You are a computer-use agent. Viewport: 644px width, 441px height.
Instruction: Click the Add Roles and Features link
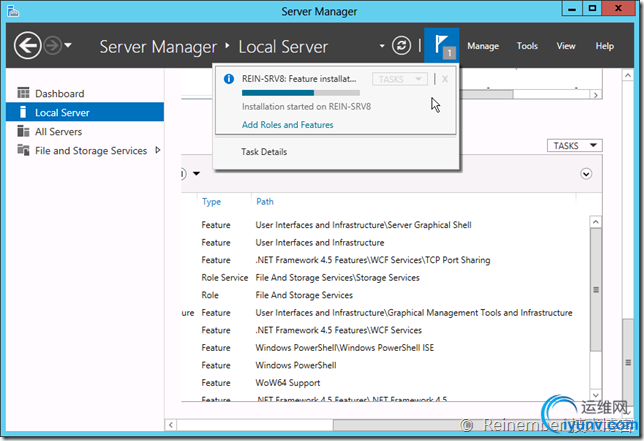(x=288, y=125)
